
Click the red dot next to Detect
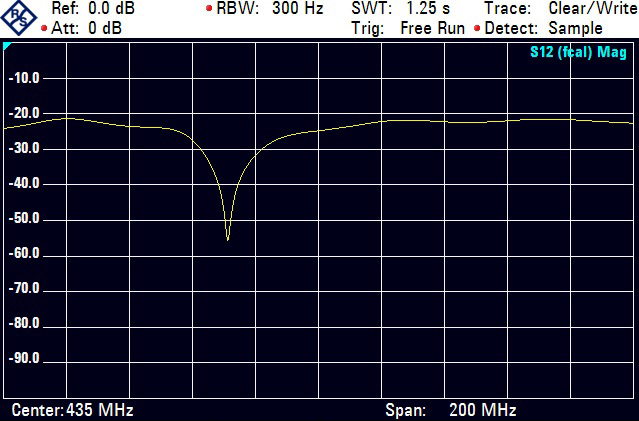click(477, 28)
